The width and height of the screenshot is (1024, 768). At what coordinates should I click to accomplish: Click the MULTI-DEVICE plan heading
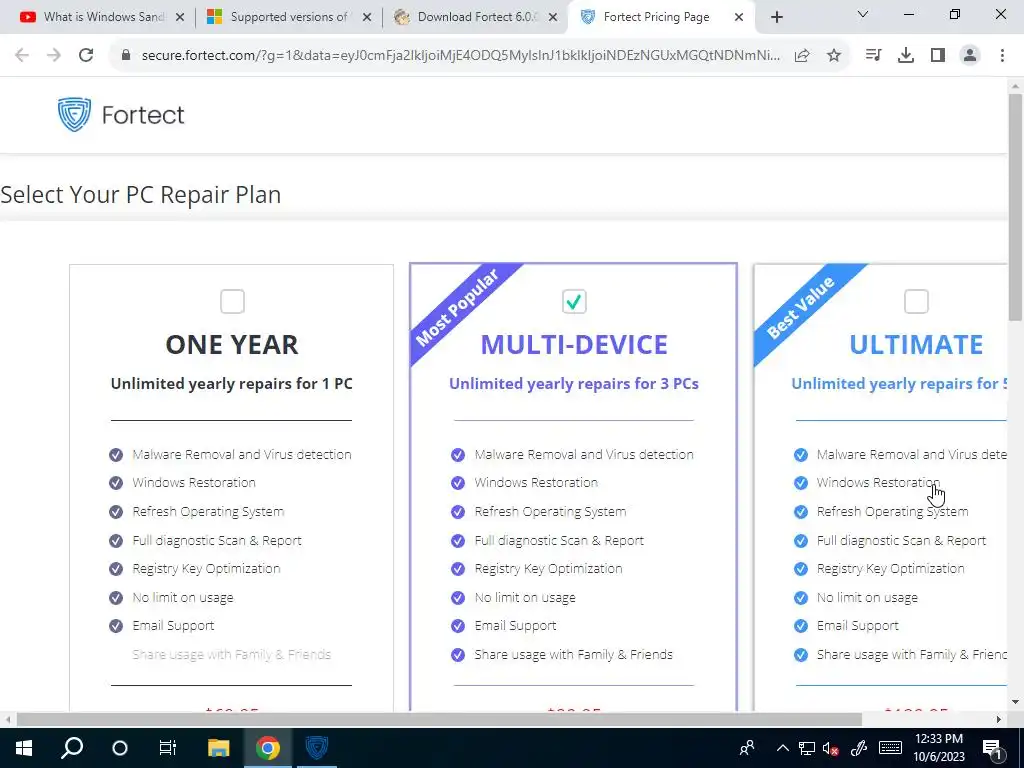click(x=574, y=345)
